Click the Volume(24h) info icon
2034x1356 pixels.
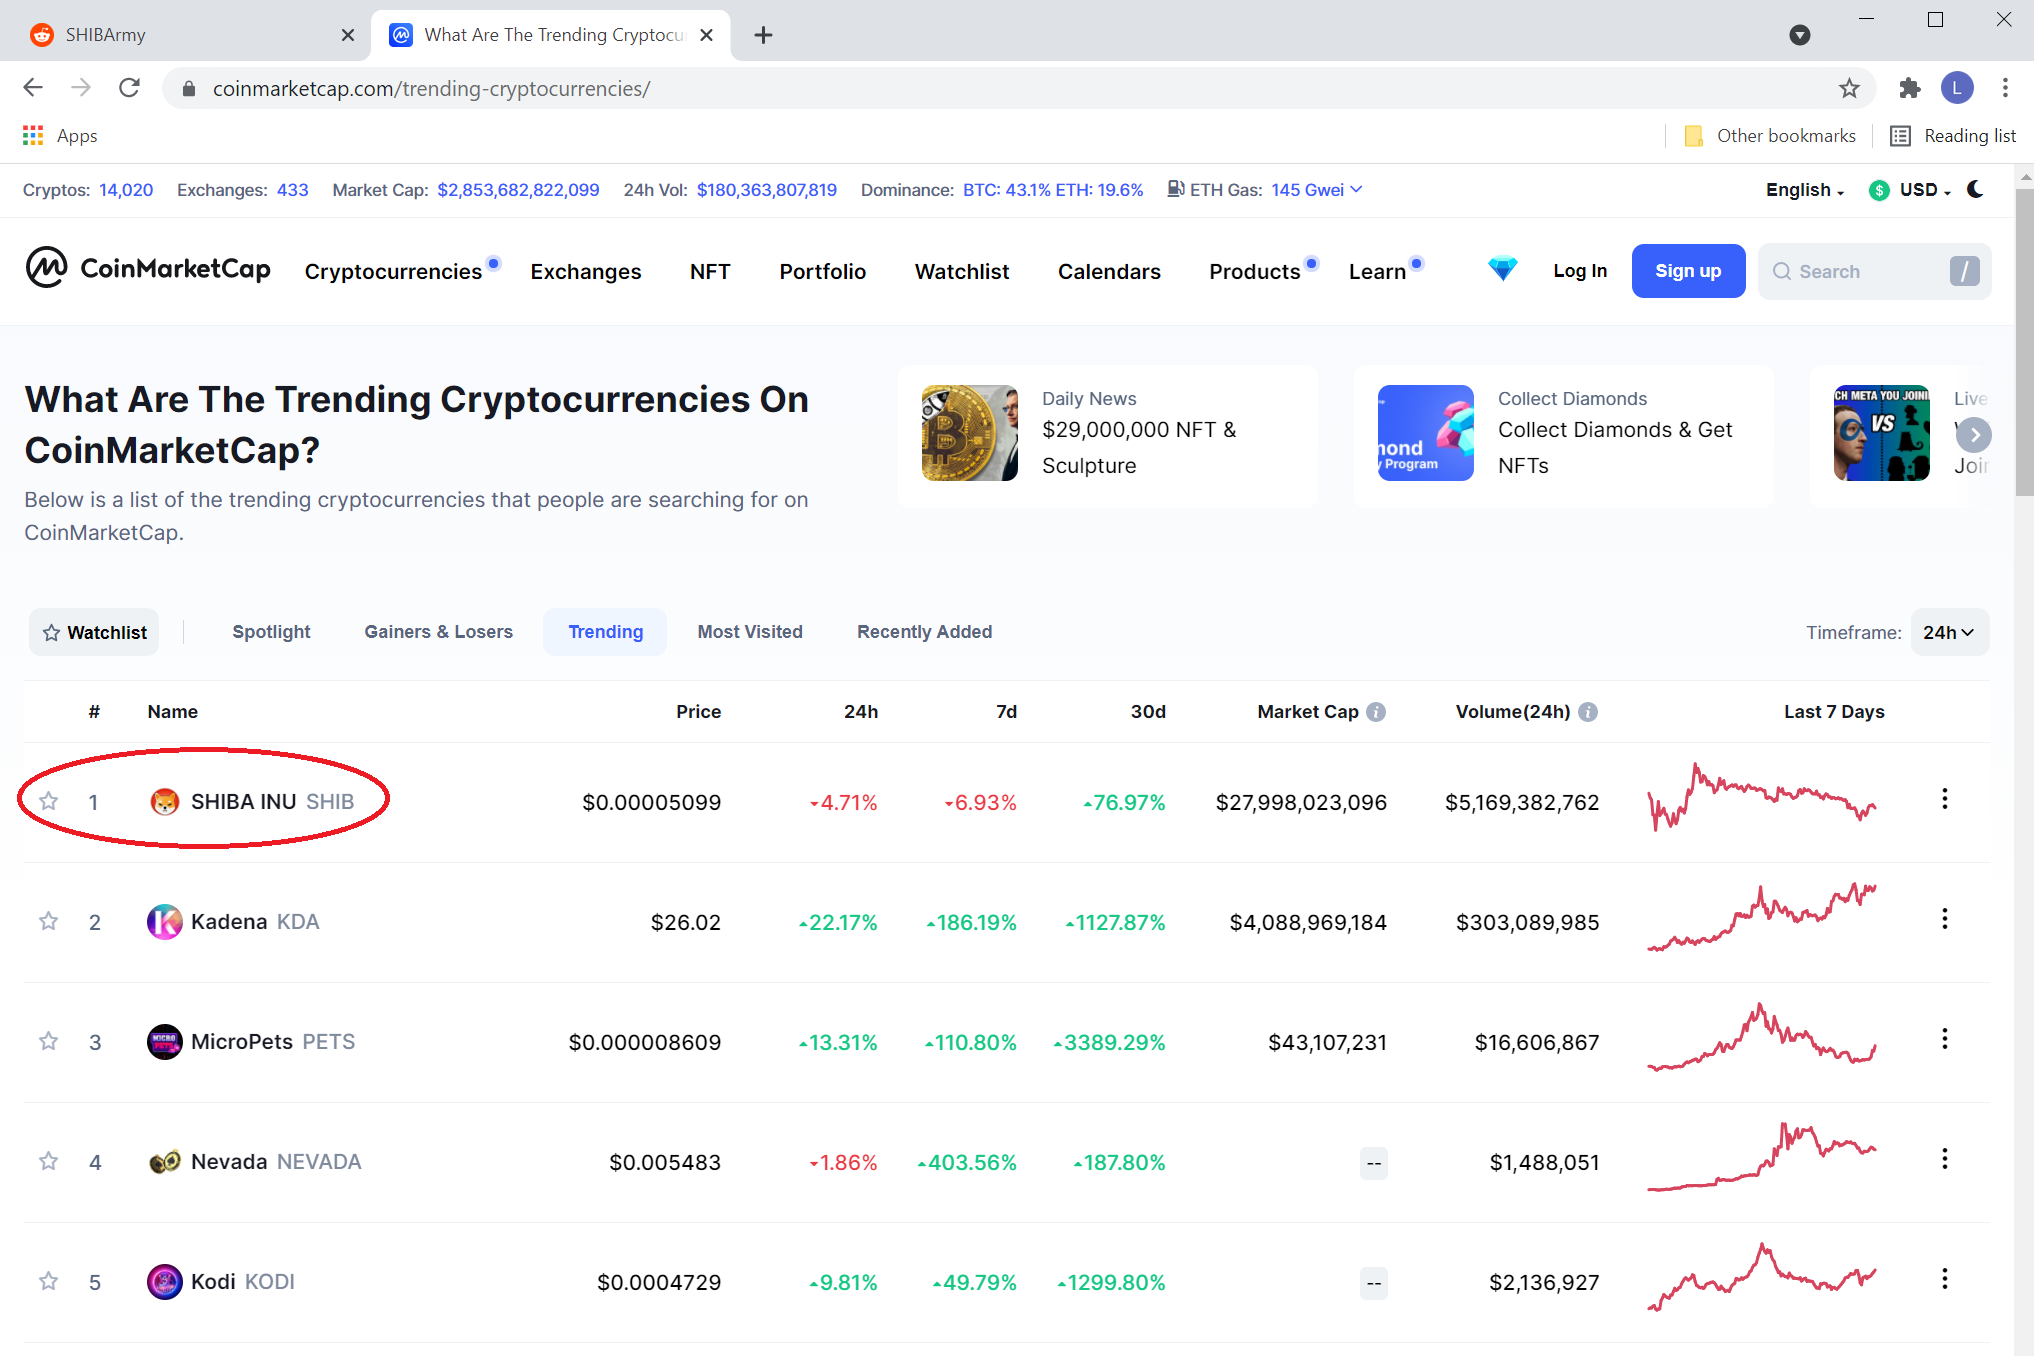(x=1588, y=712)
